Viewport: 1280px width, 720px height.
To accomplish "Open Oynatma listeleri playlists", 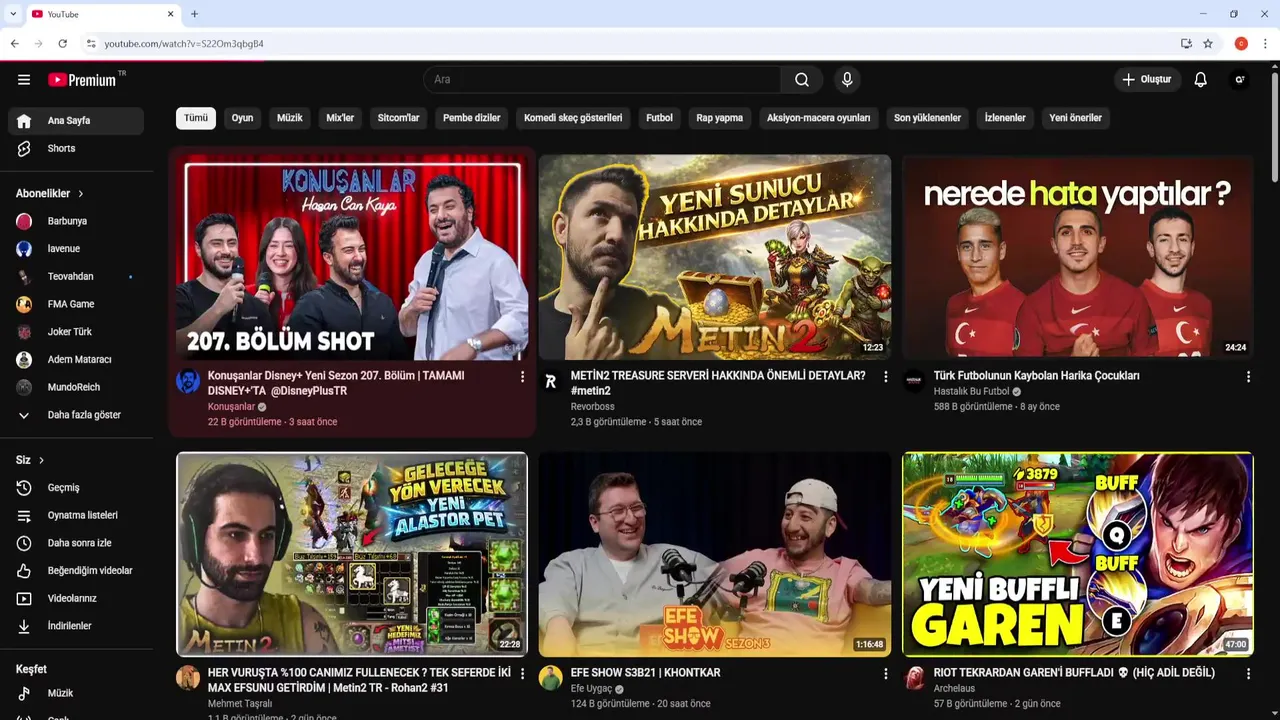I will (76, 516).
